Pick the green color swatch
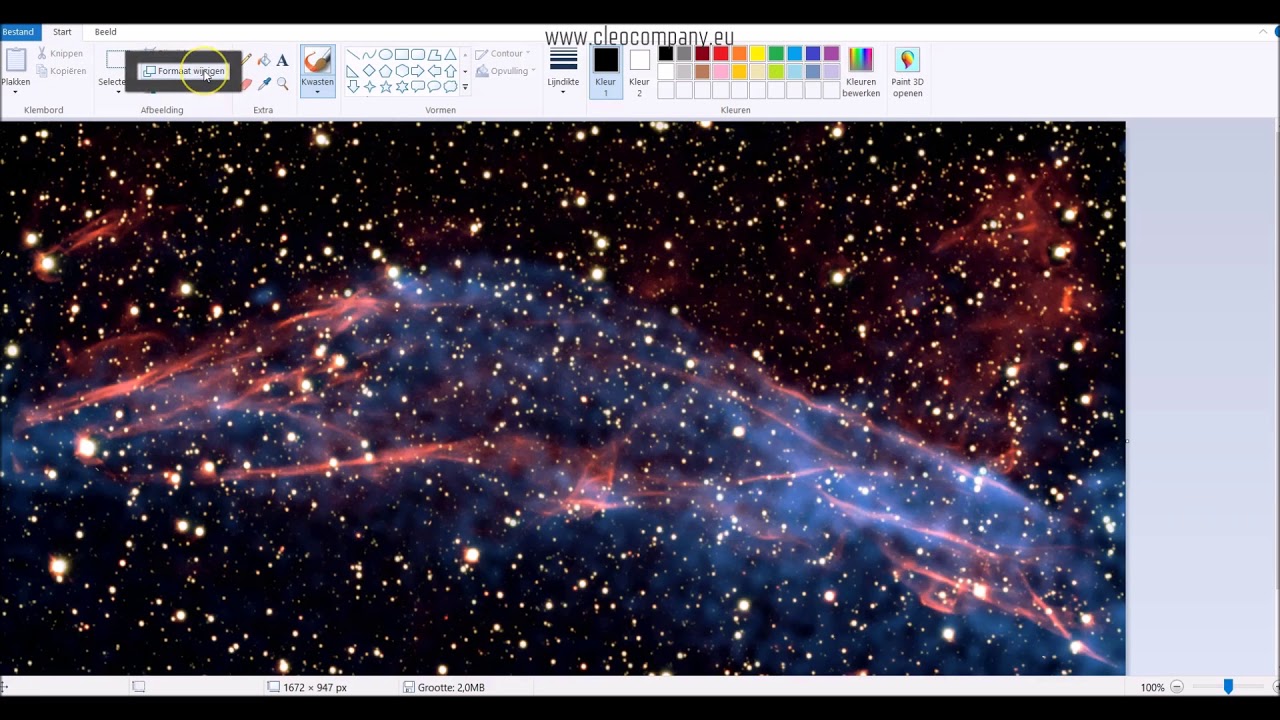Image resolution: width=1280 pixels, height=720 pixels. tap(776, 54)
